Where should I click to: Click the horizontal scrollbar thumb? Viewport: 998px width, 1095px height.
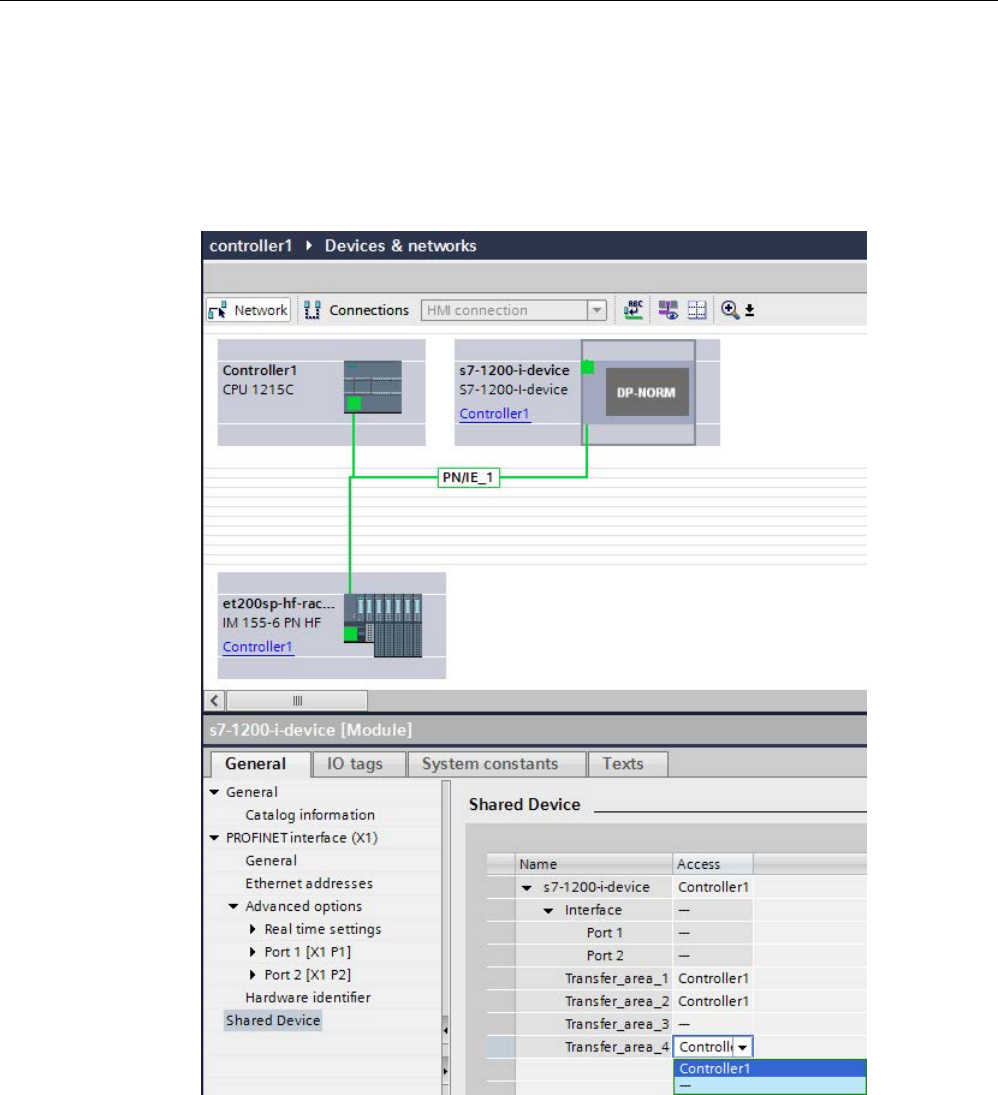click(x=298, y=700)
